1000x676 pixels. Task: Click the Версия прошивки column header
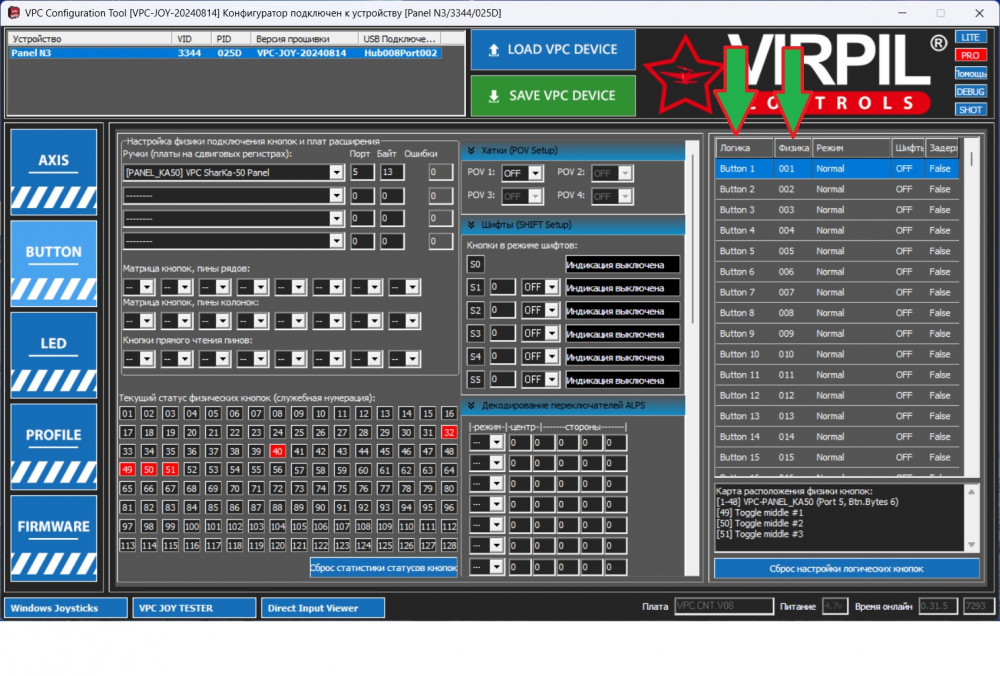coord(304,39)
